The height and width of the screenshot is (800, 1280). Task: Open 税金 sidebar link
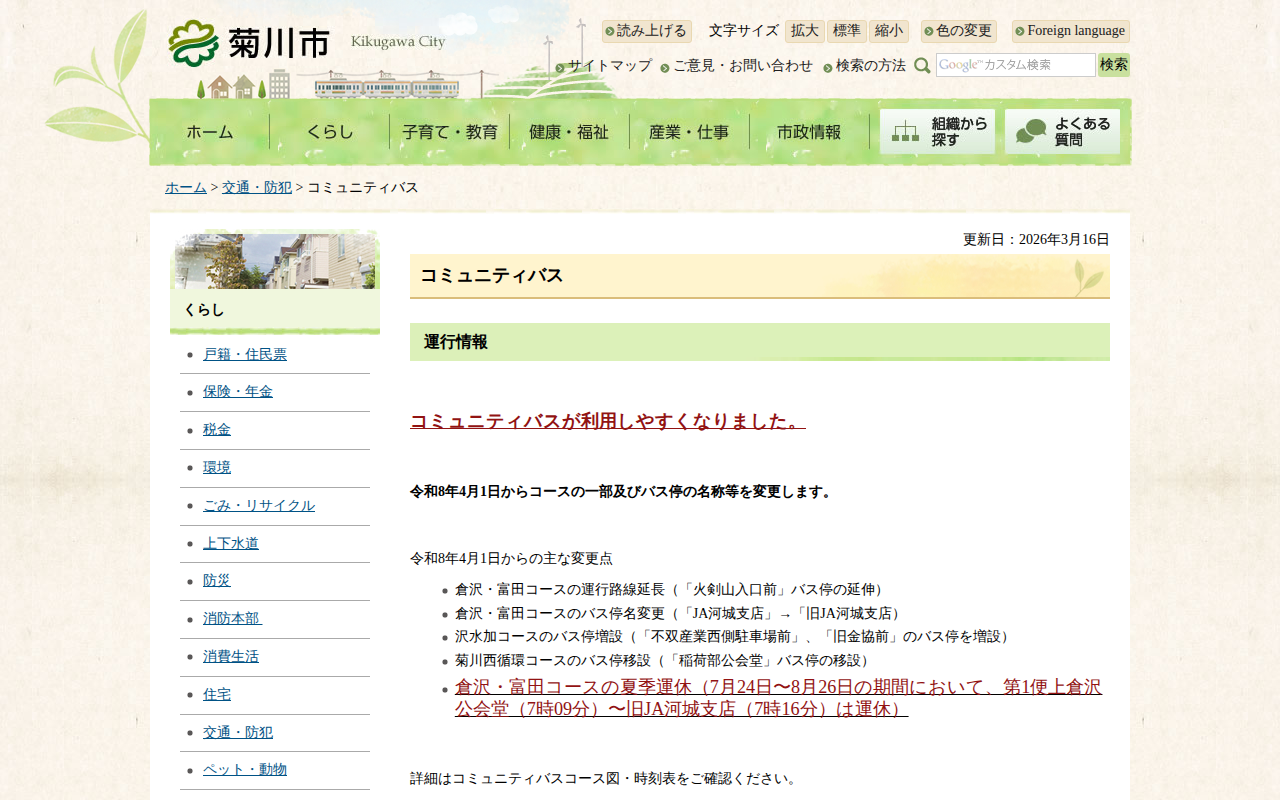point(217,430)
